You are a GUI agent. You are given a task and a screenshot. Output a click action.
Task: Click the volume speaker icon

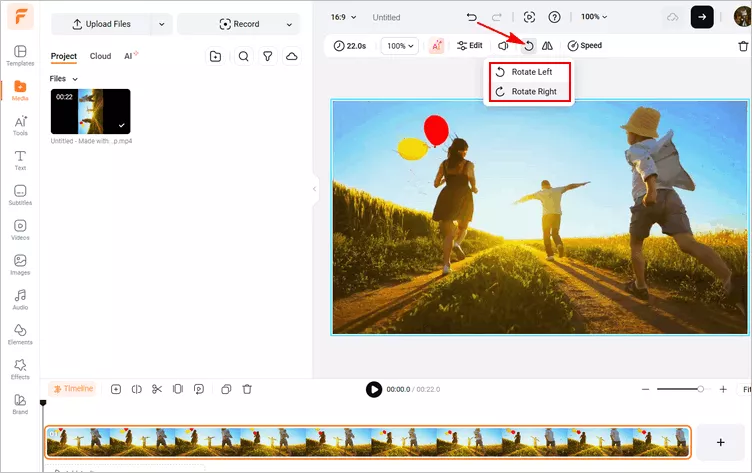click(x=504, y=46)
